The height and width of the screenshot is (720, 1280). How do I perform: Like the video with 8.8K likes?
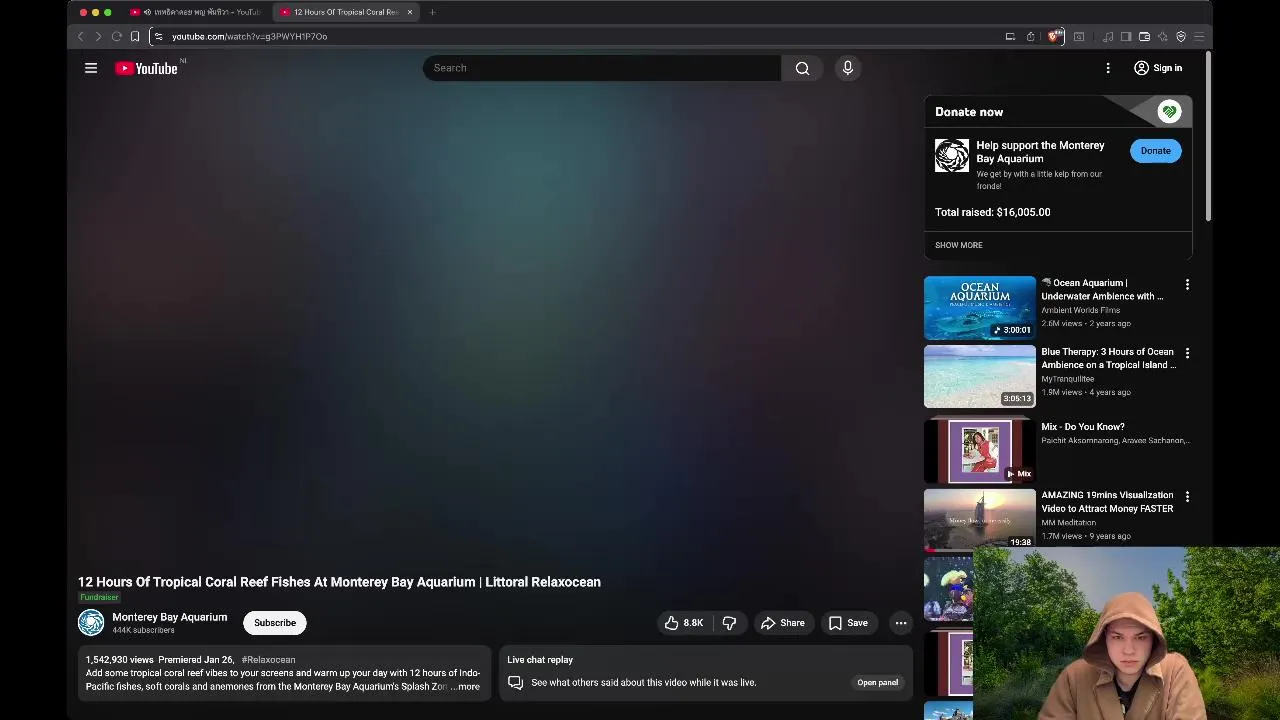[684, 623]
